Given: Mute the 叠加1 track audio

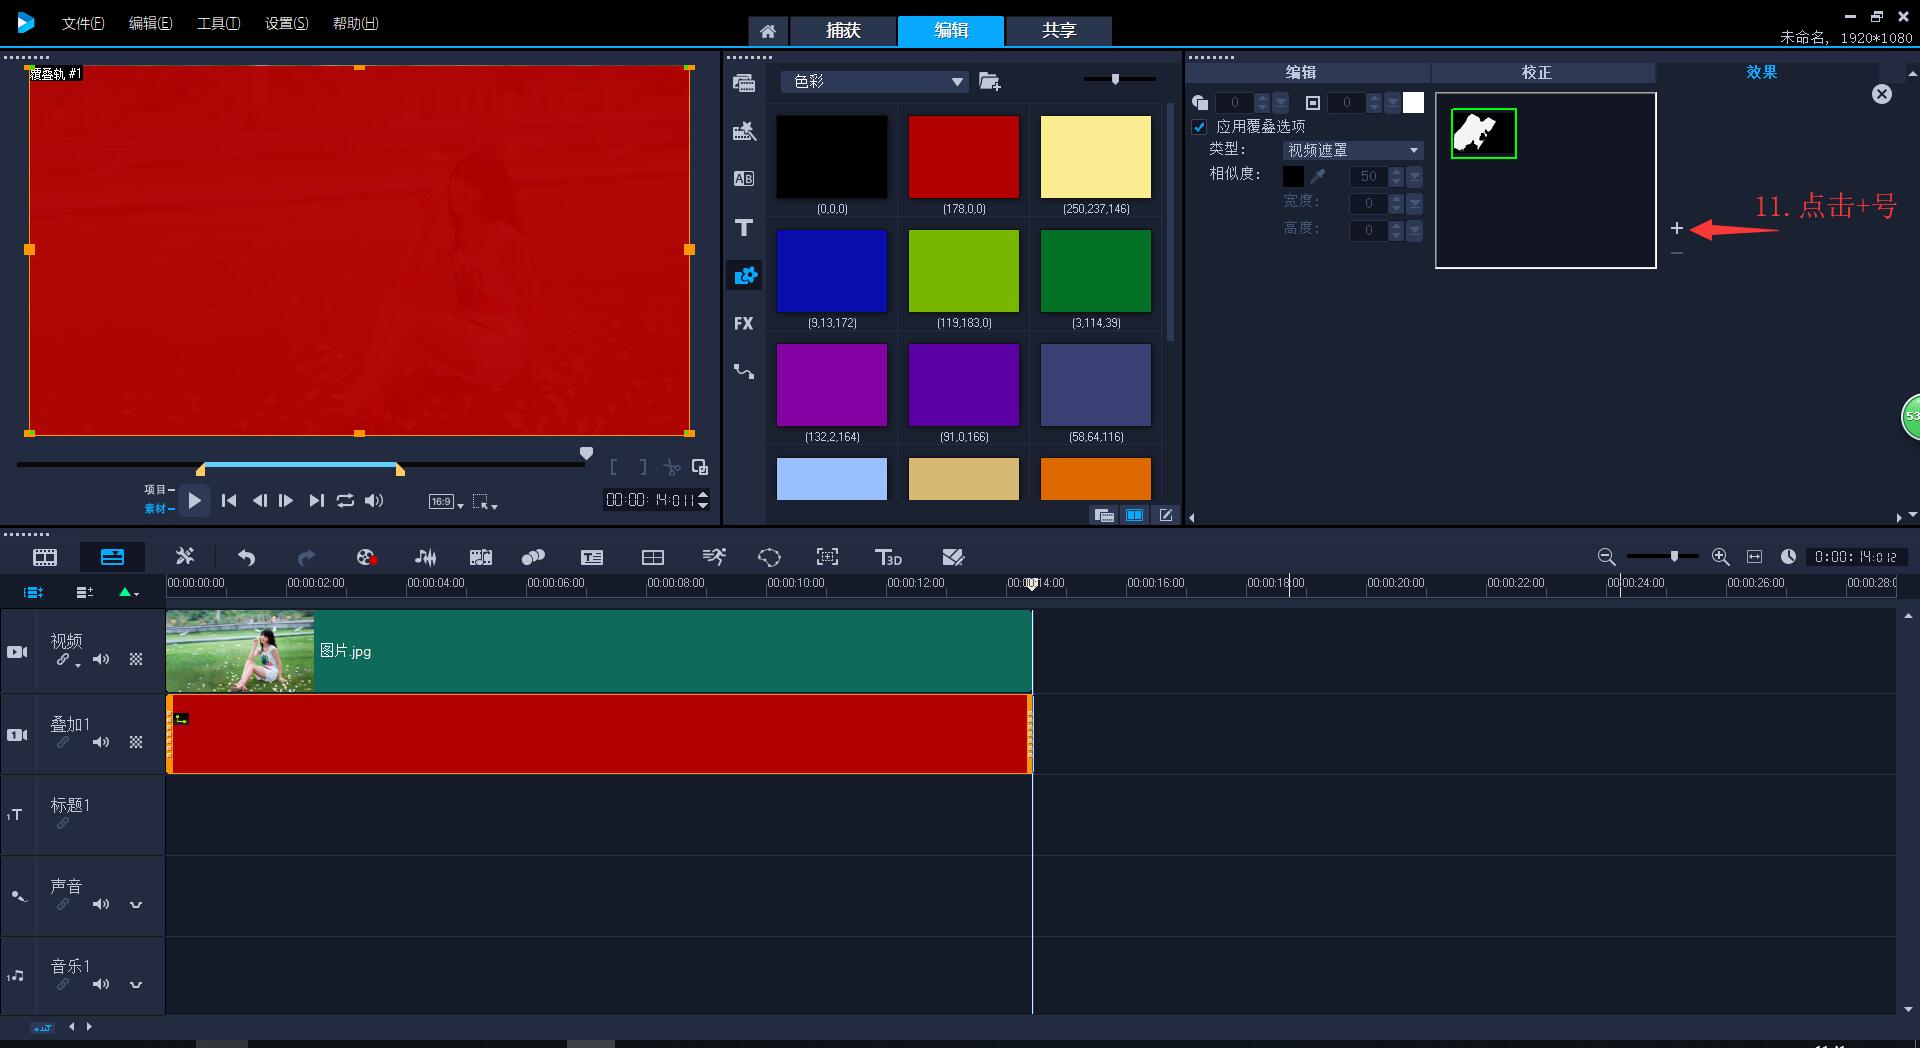Looking at the screenshot, I should [x=101, y=742].
